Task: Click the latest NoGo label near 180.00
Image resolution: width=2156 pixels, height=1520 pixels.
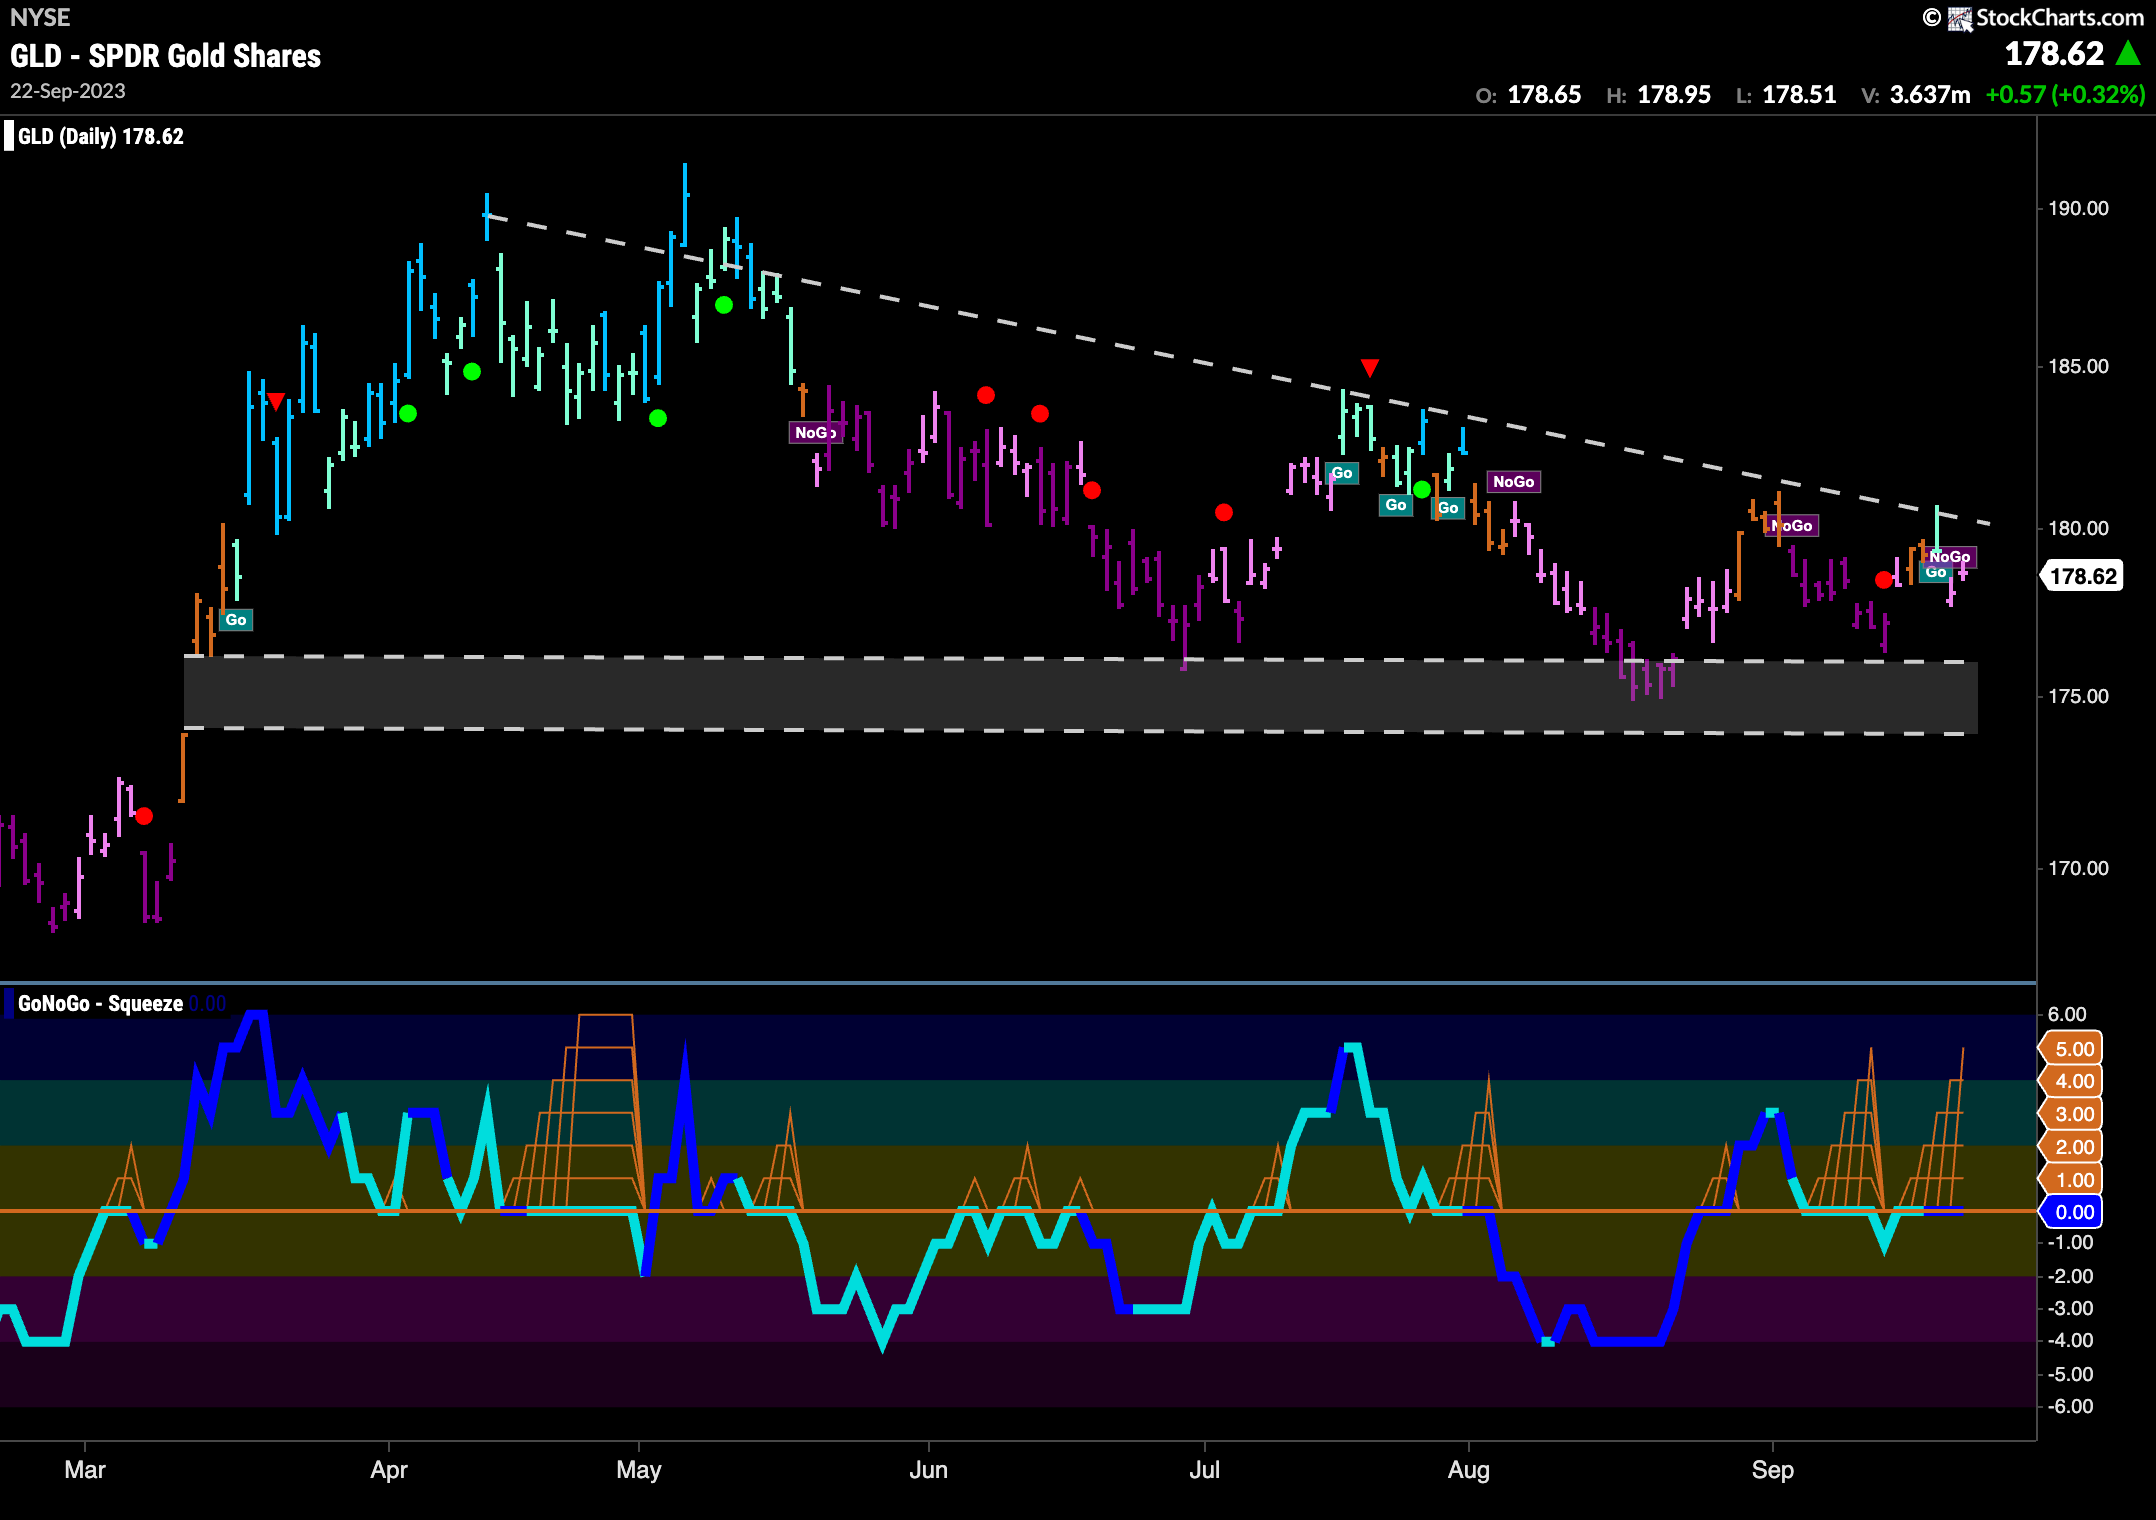Action: [x=1950, y=556]
